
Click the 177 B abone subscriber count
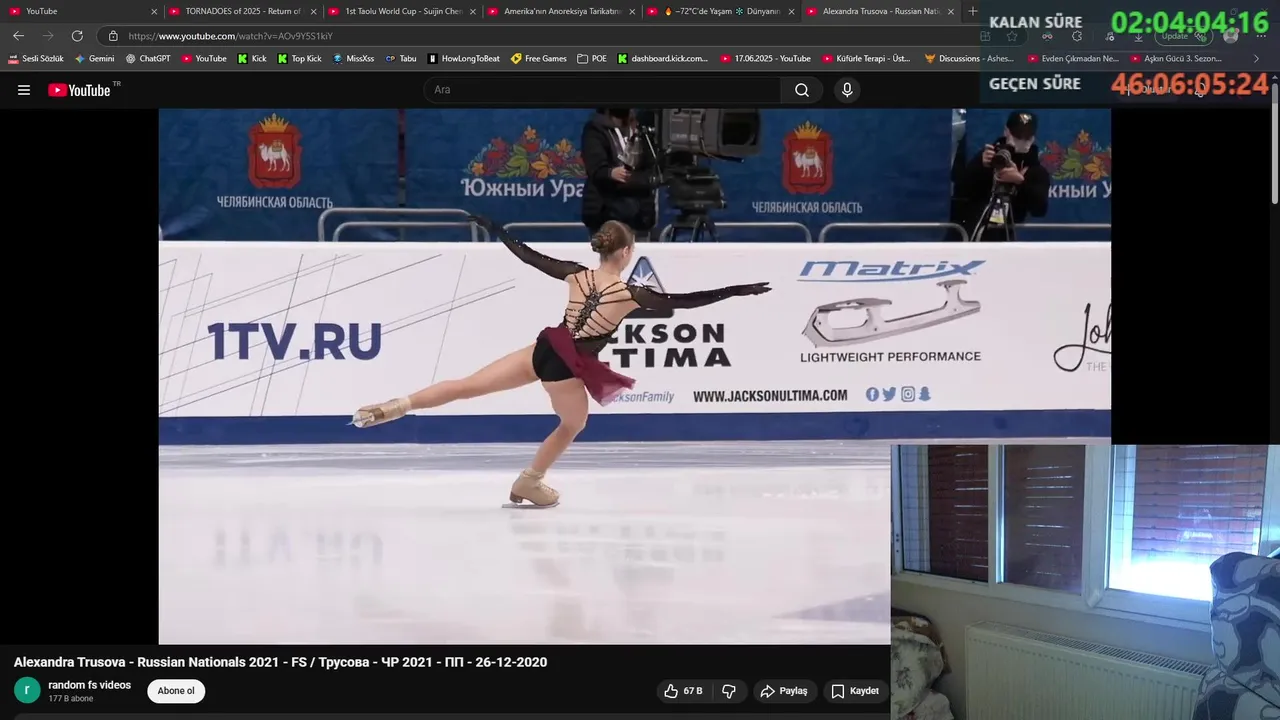(70, 698)
